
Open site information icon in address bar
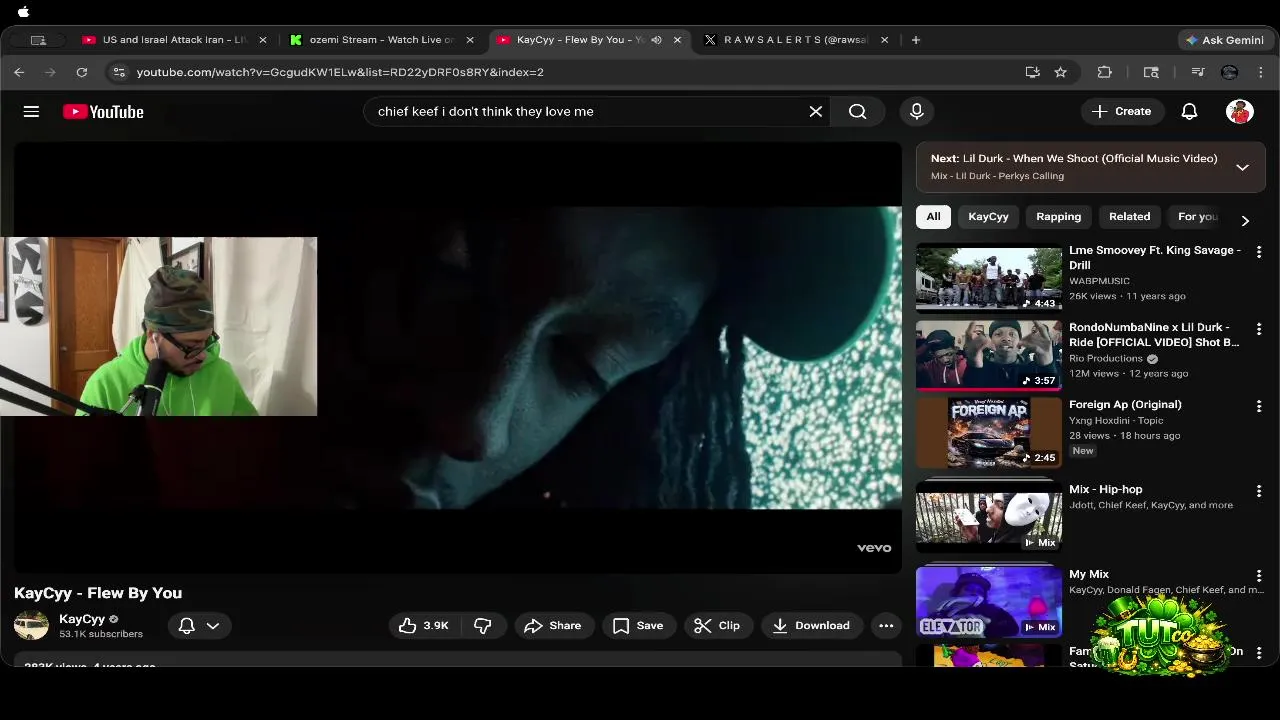119,72
